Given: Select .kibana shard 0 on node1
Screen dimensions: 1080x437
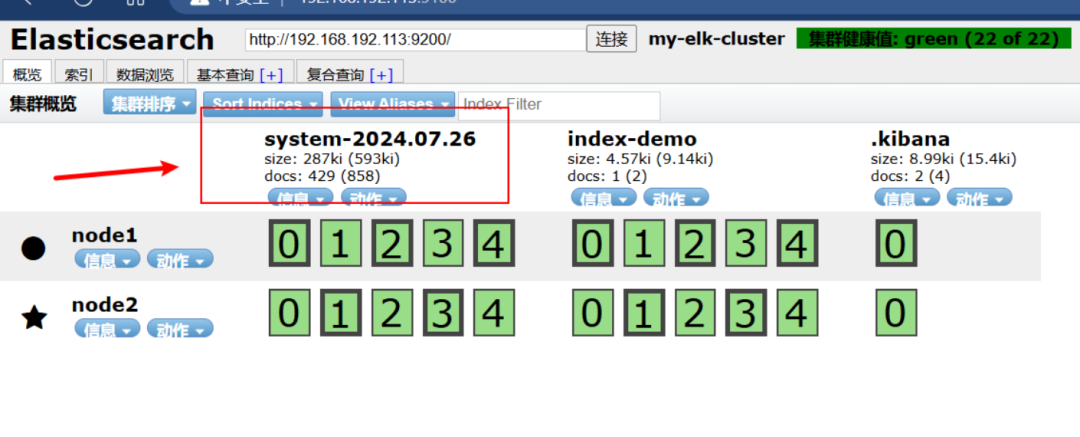Looking at the screenshot, I should pyautogui.click(x=896, y=243).
